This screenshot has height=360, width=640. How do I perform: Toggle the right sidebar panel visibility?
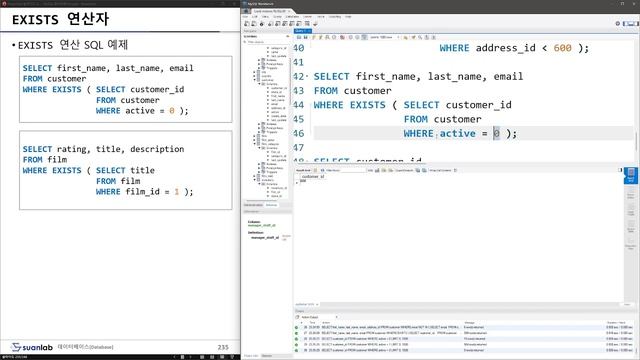637,24
